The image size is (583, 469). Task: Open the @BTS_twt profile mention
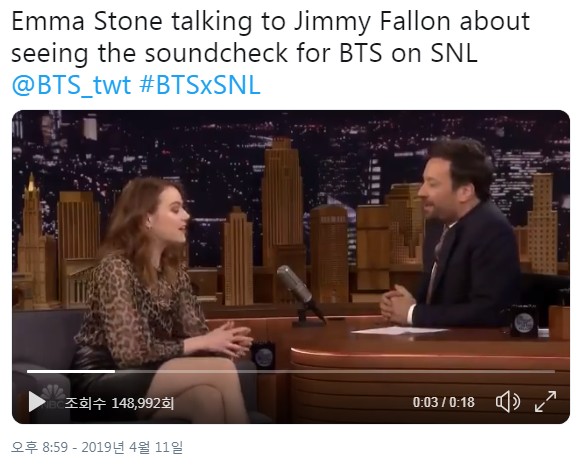click(71, 85)
